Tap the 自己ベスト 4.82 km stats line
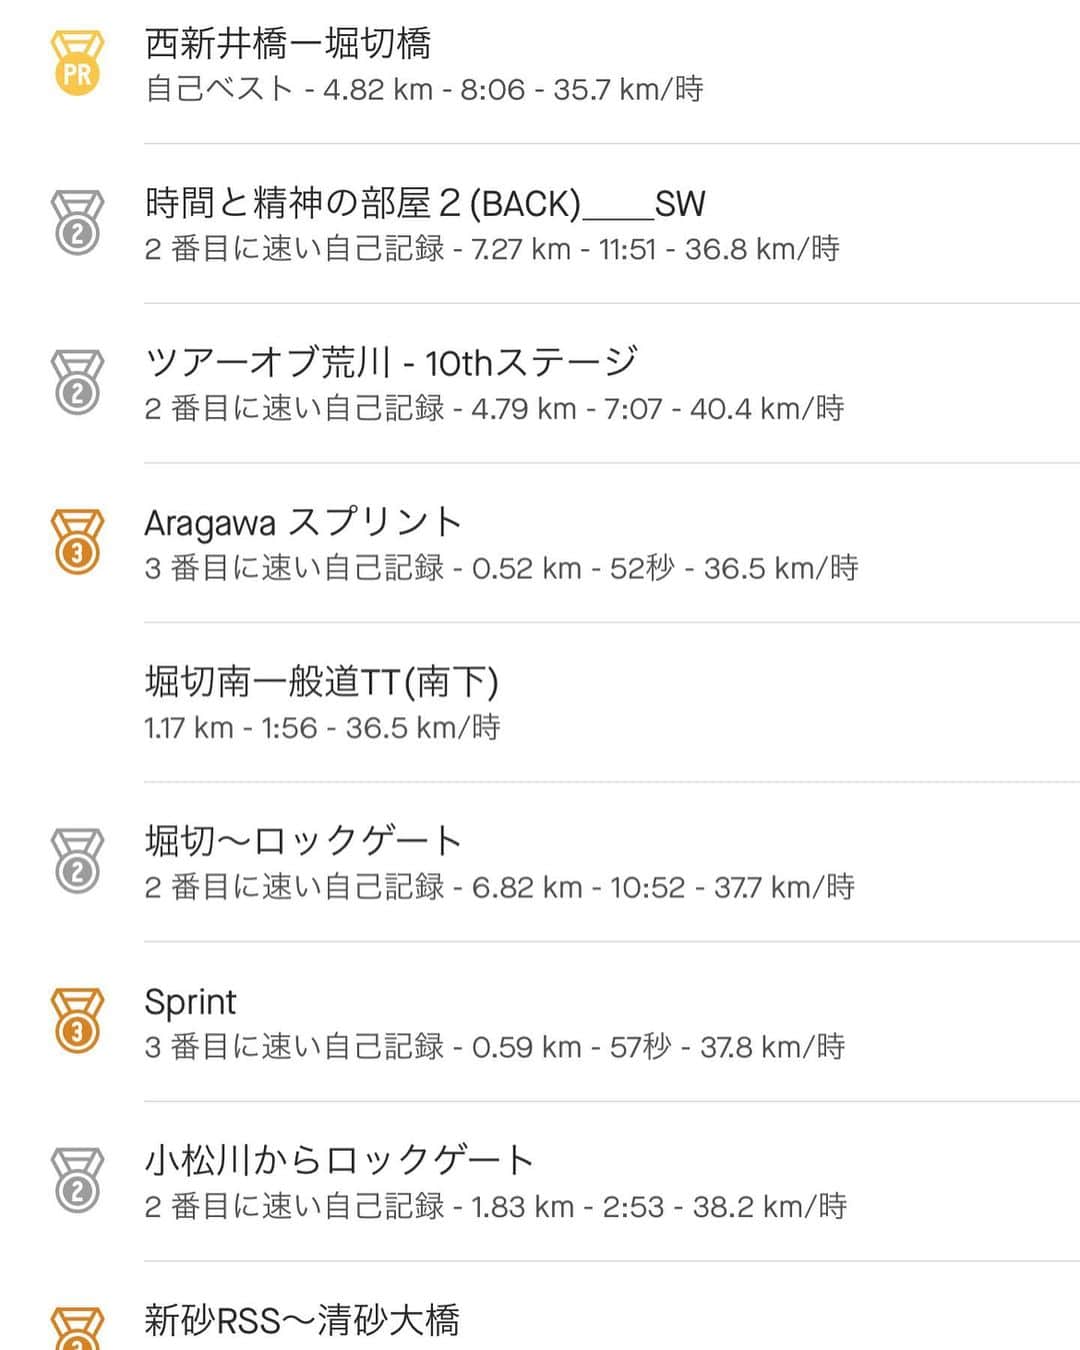 coord(424,90)
